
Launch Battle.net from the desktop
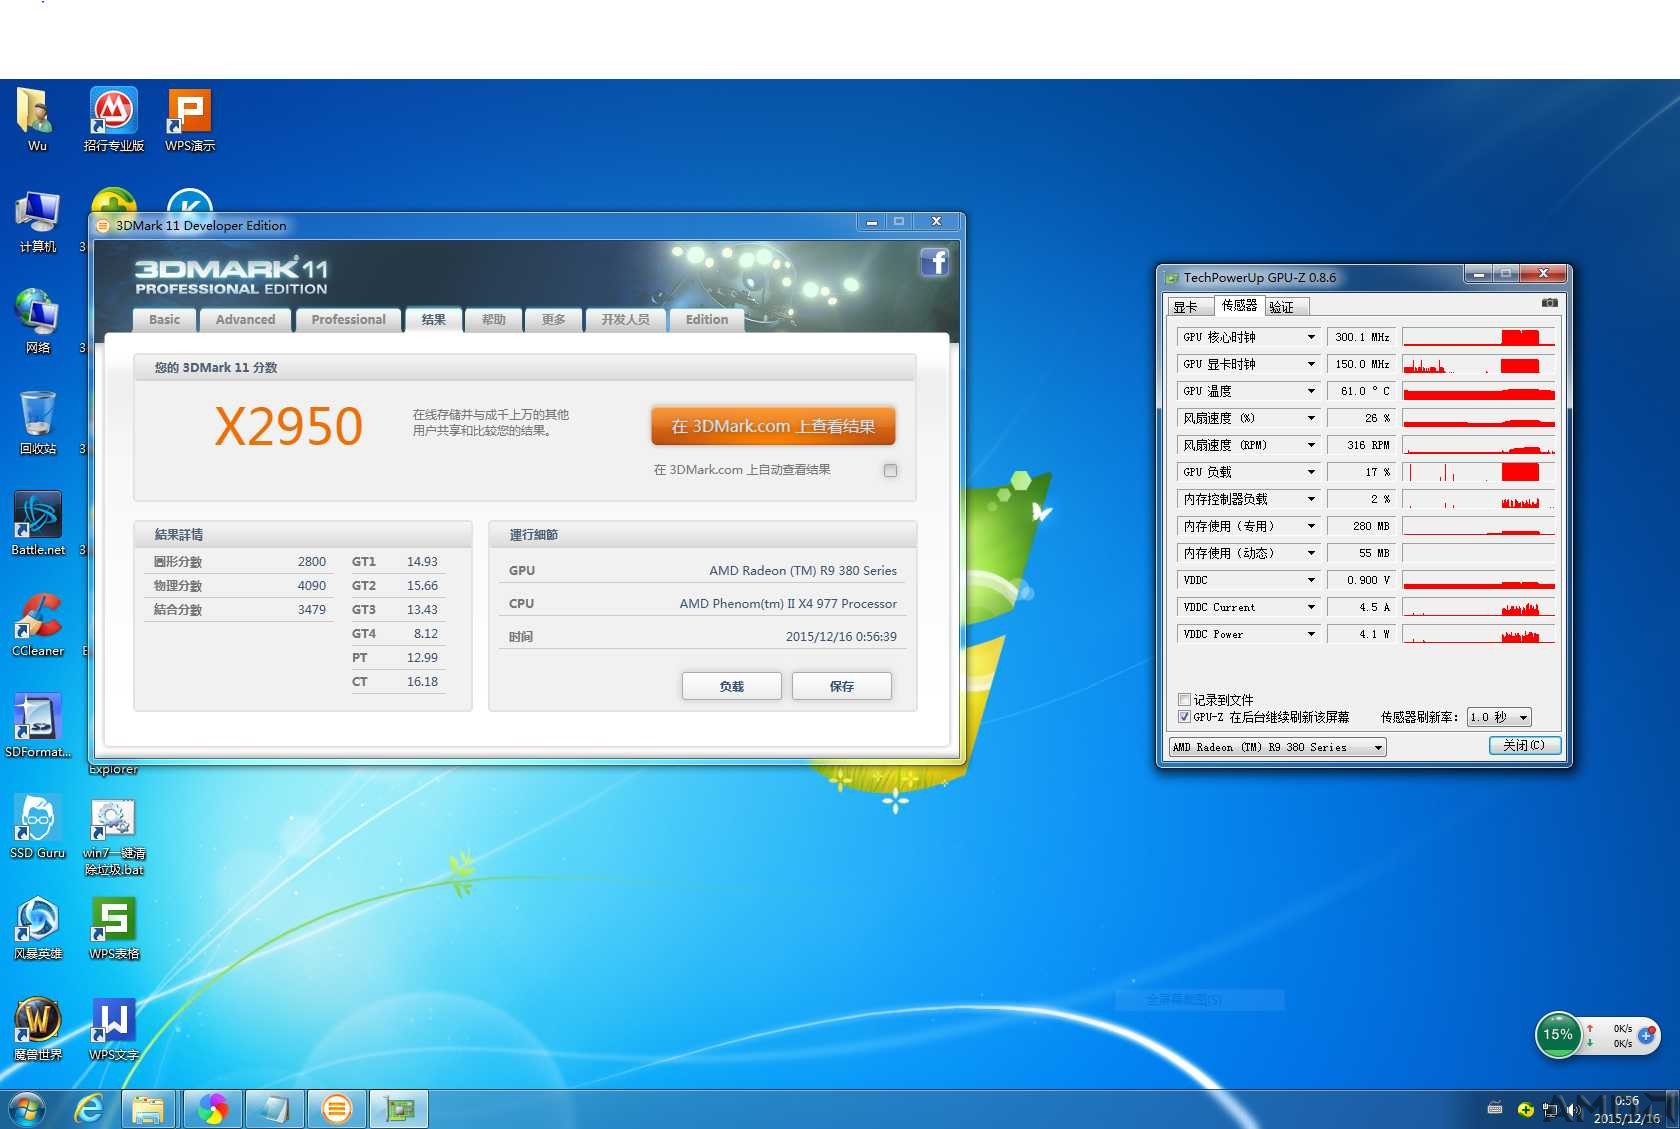point(37,524)
